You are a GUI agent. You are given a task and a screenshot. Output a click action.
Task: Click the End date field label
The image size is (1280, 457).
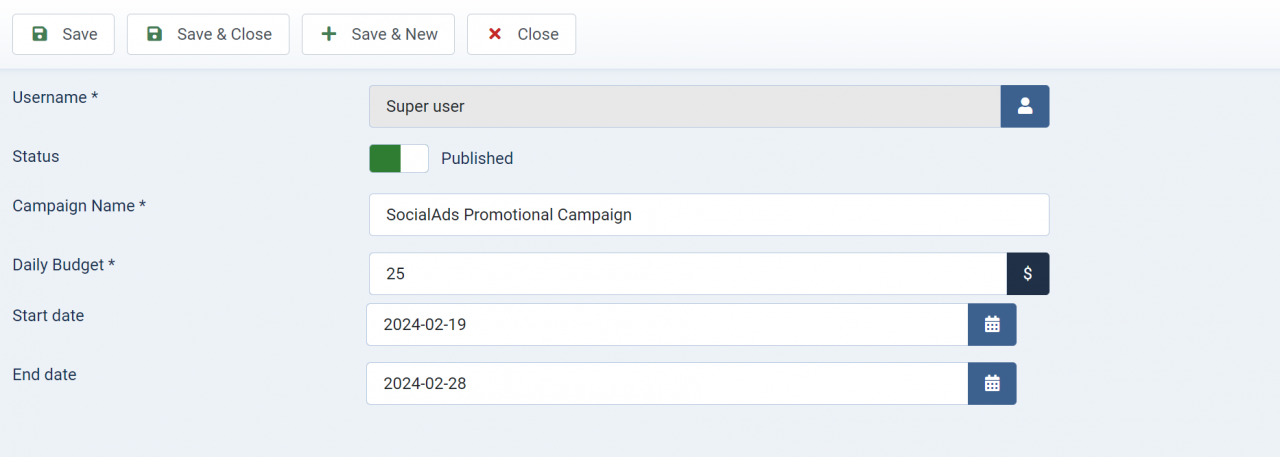point(44,374)
